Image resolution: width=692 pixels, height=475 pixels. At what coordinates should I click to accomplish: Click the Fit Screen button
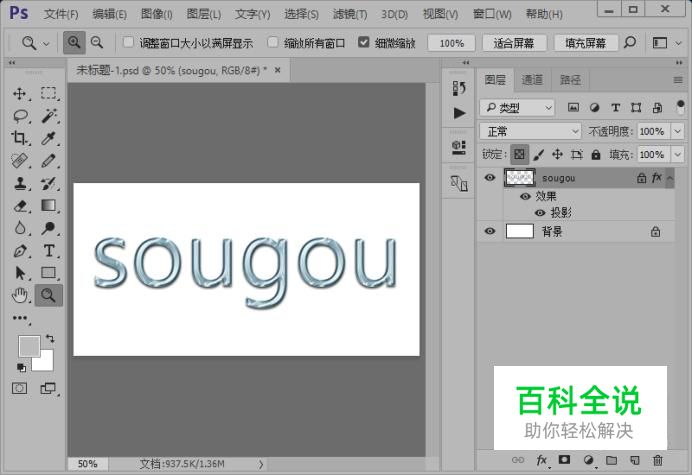[514, 43]
